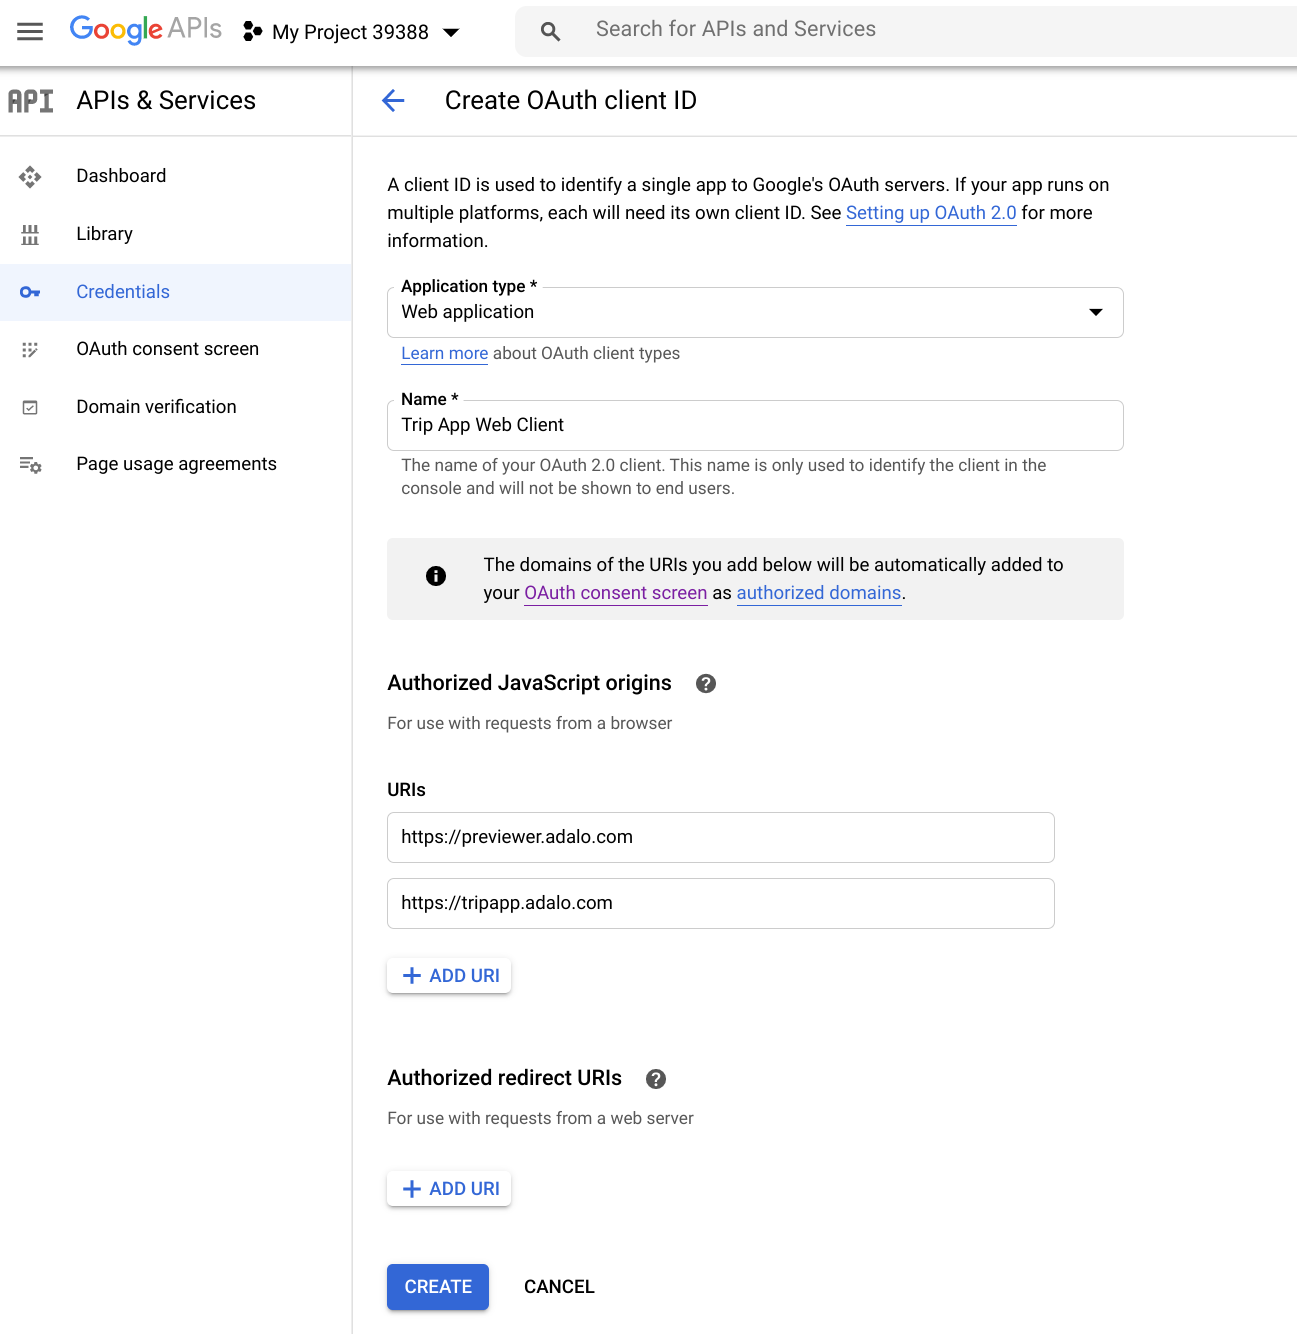Click the search magnifier icon

(x=550, y=32)
